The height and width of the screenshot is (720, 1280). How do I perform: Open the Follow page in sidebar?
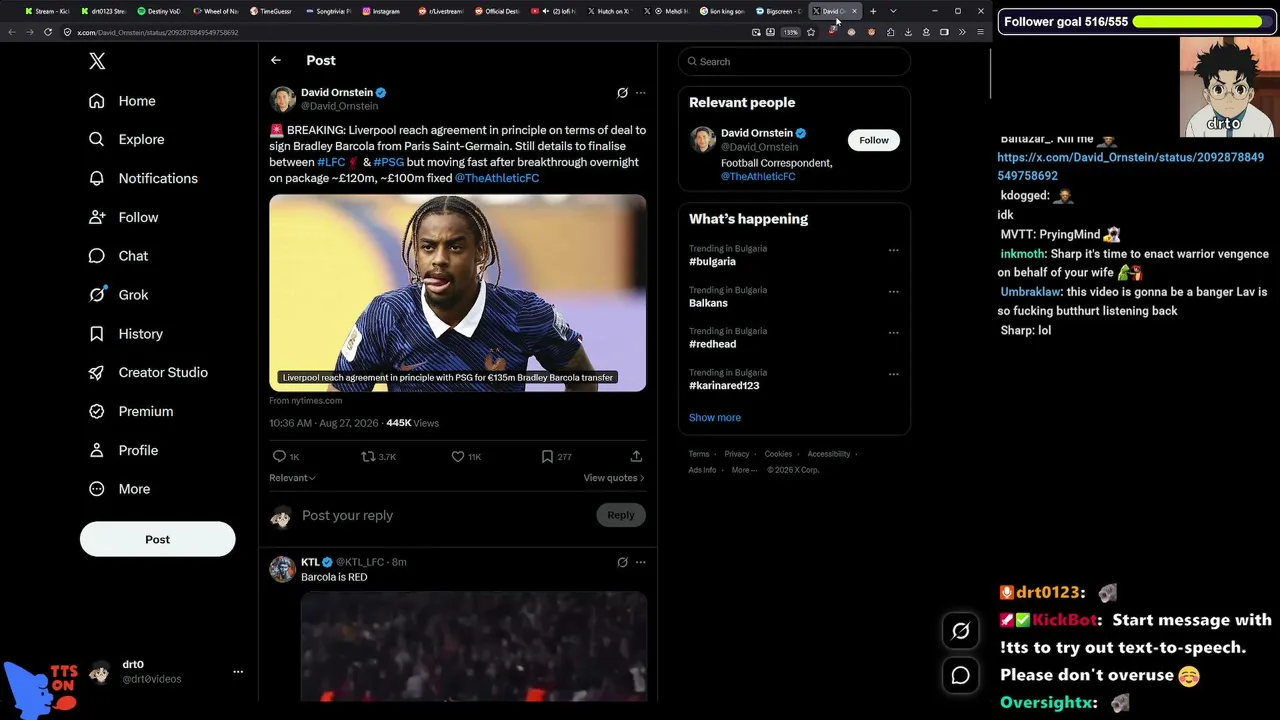click(123, 217)
